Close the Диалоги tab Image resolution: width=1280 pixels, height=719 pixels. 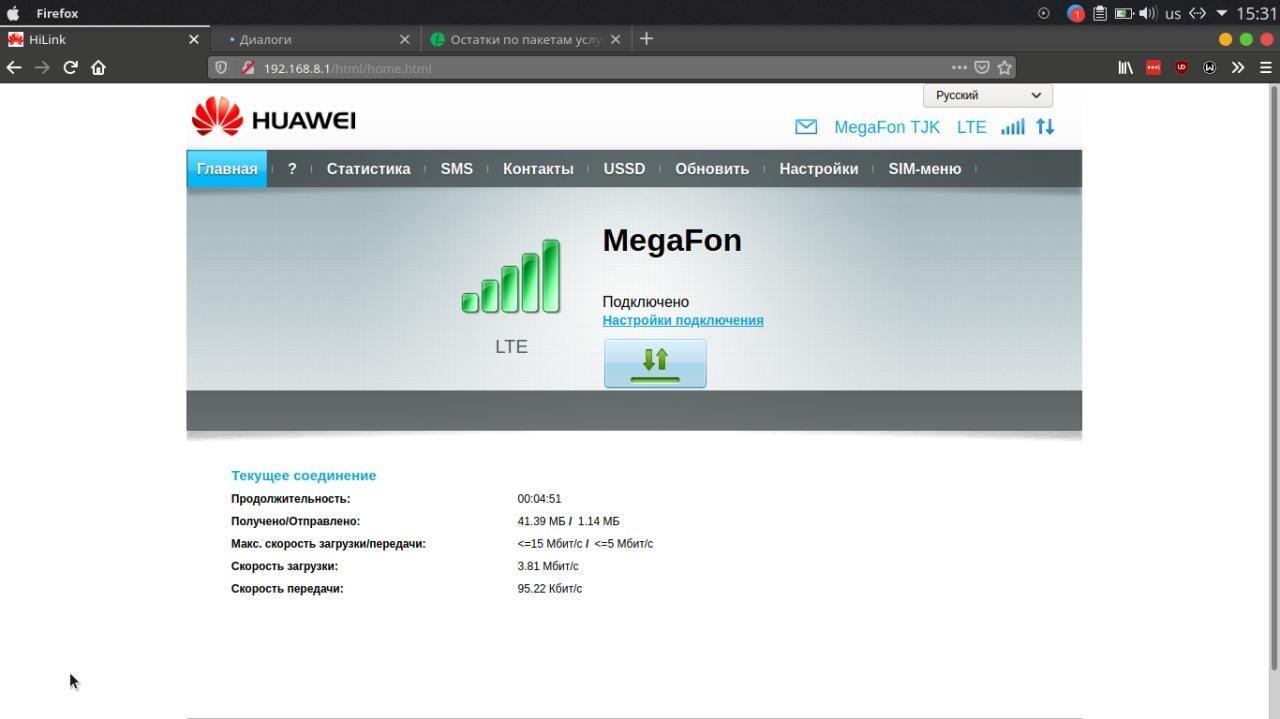click(x=404, y=39)
